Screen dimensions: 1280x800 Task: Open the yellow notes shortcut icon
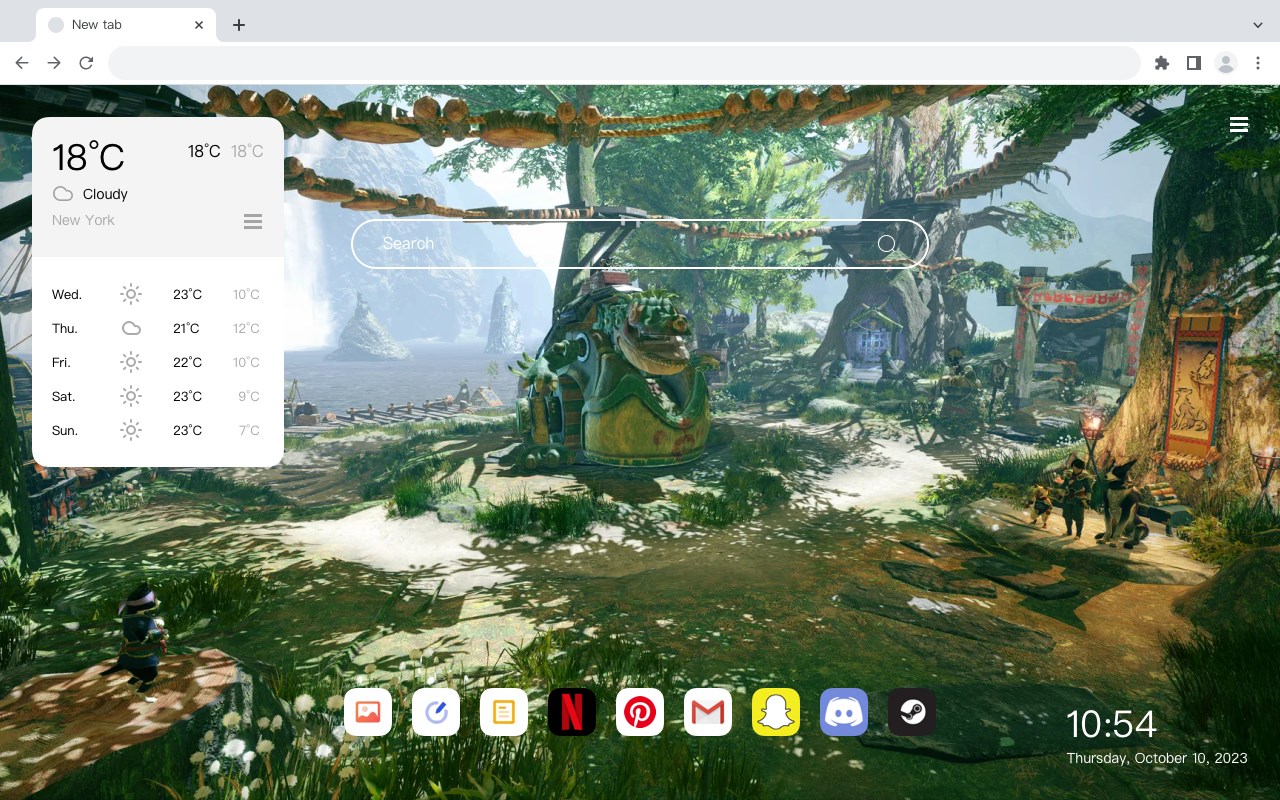click(x=504, y=712)
